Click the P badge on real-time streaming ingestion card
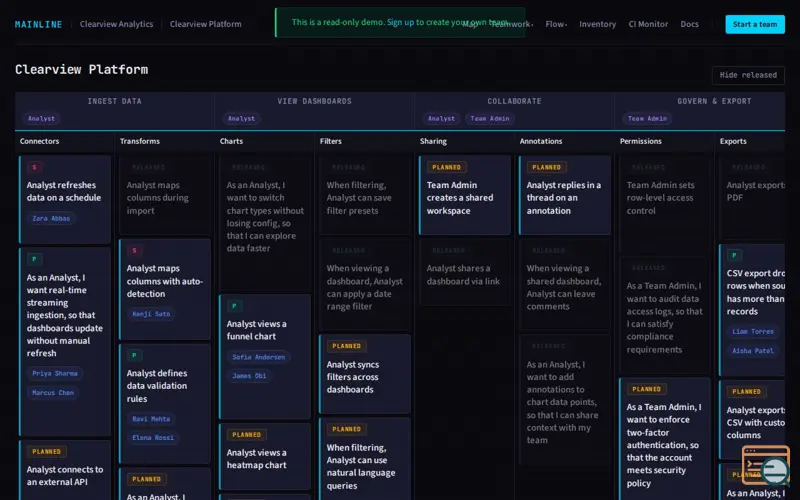 [x=35, y=259]
